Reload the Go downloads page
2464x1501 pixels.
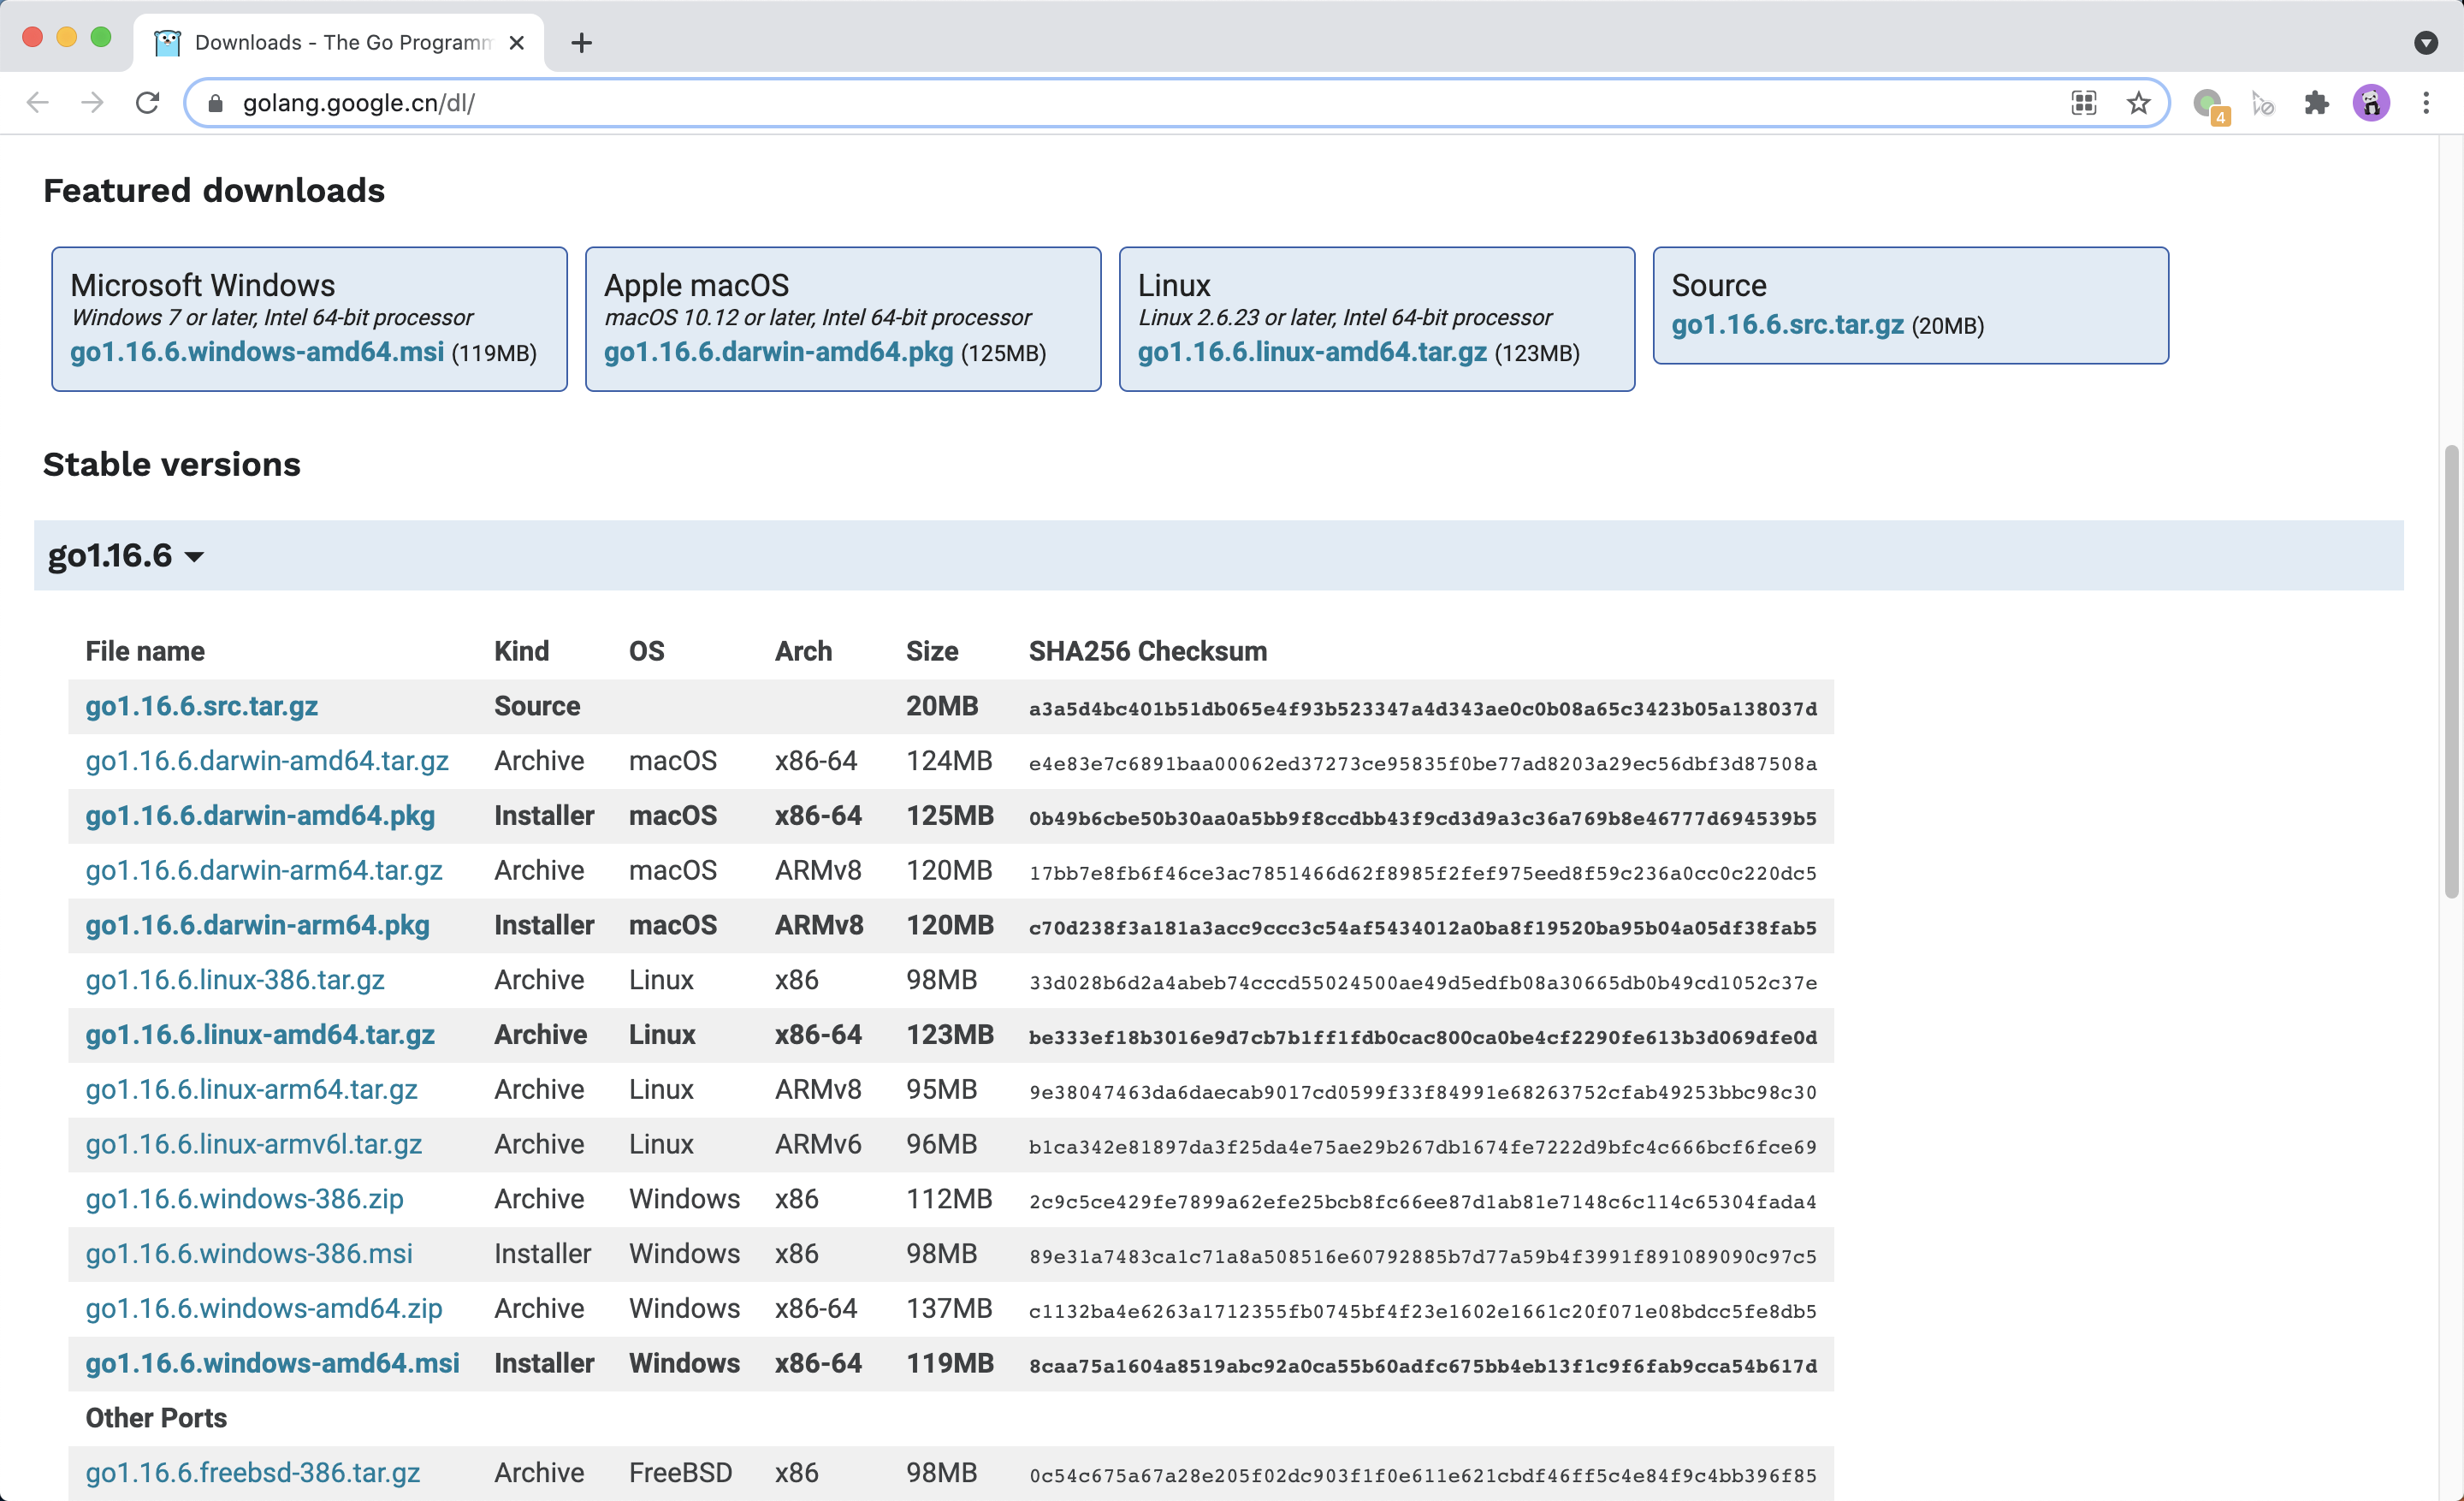tap(148, 103)
